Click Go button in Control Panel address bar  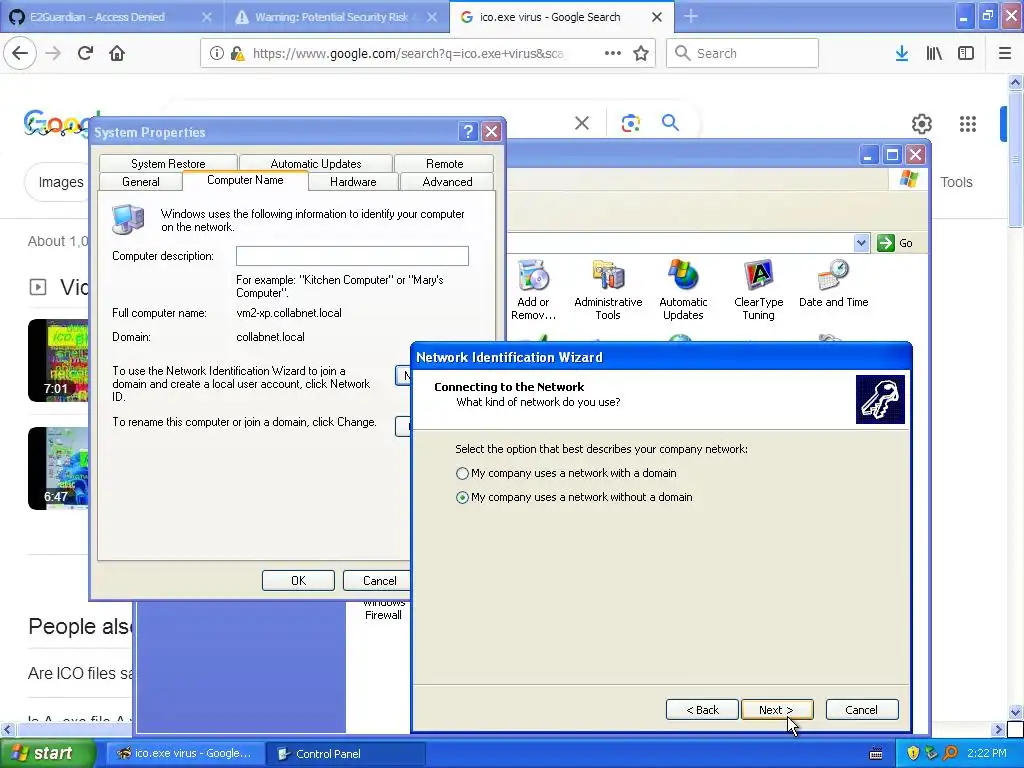coord(895,243)
